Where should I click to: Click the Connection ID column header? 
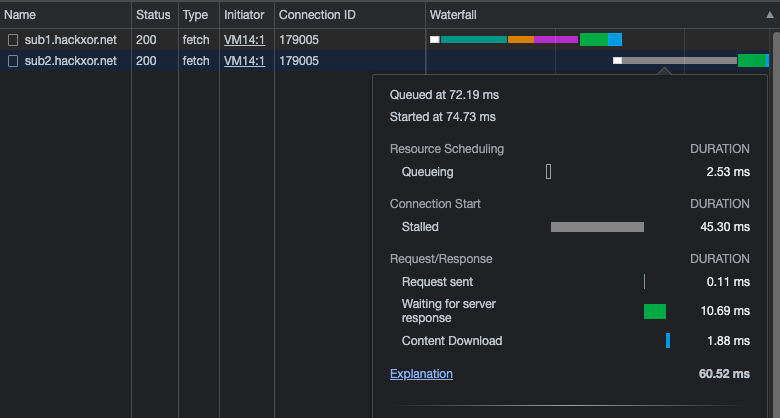pos(316,15)
